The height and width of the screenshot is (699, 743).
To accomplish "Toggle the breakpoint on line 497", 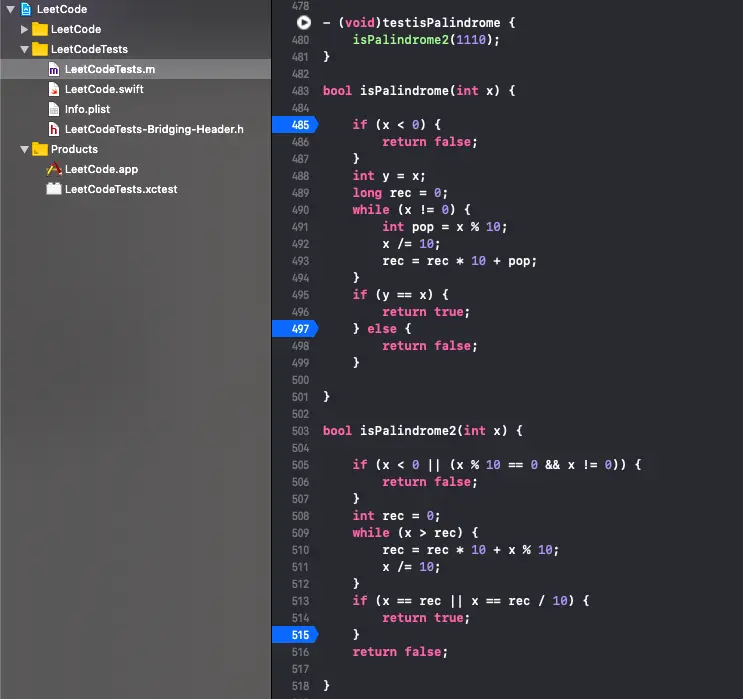I will point(295,328).
